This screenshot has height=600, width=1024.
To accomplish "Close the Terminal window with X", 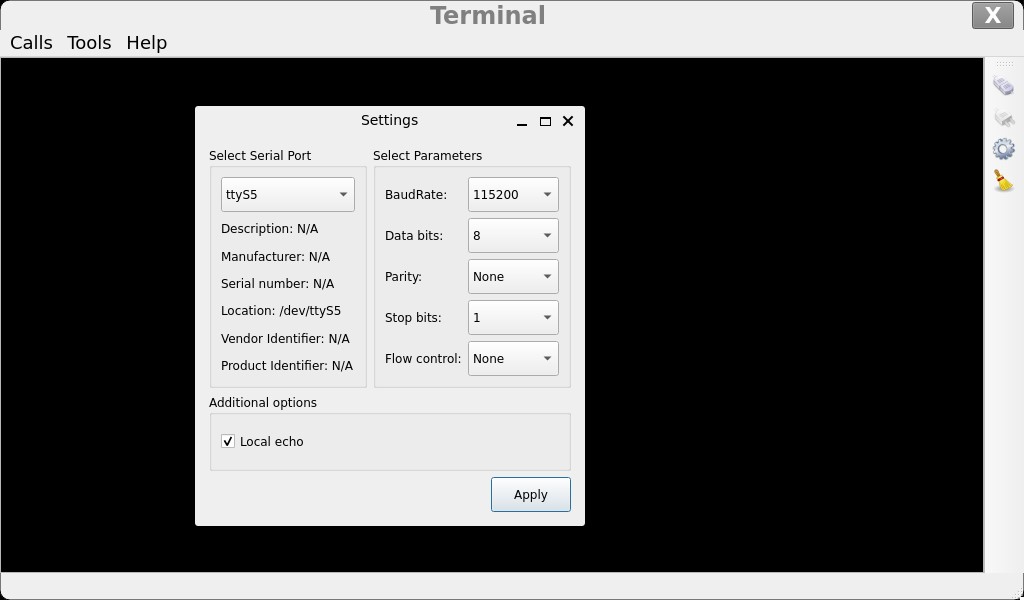I will pos(992,15).
